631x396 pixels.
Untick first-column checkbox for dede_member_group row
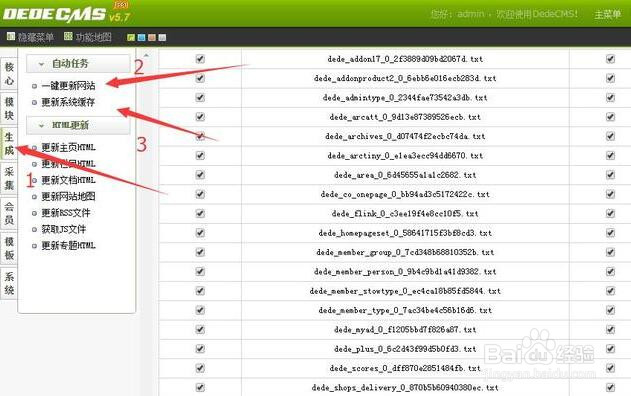pyautogui.click(x=200, y=252)
